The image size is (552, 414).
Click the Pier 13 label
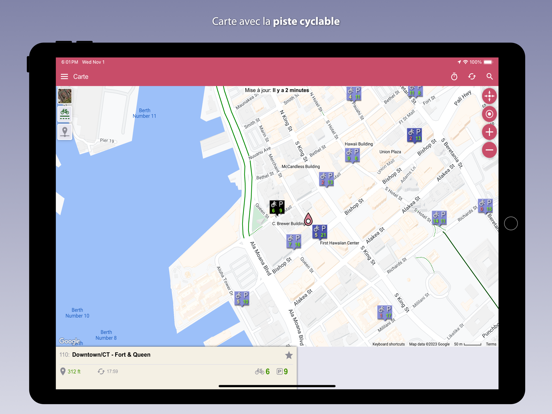[x=107, y=140]
